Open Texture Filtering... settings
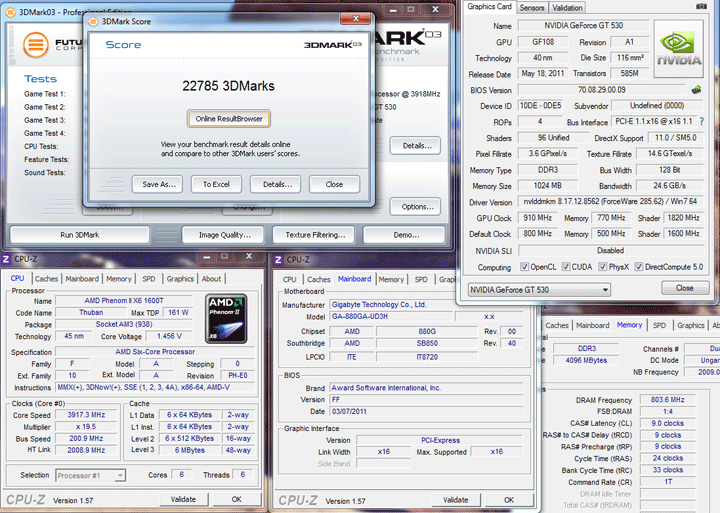 (x=315, y=235)
